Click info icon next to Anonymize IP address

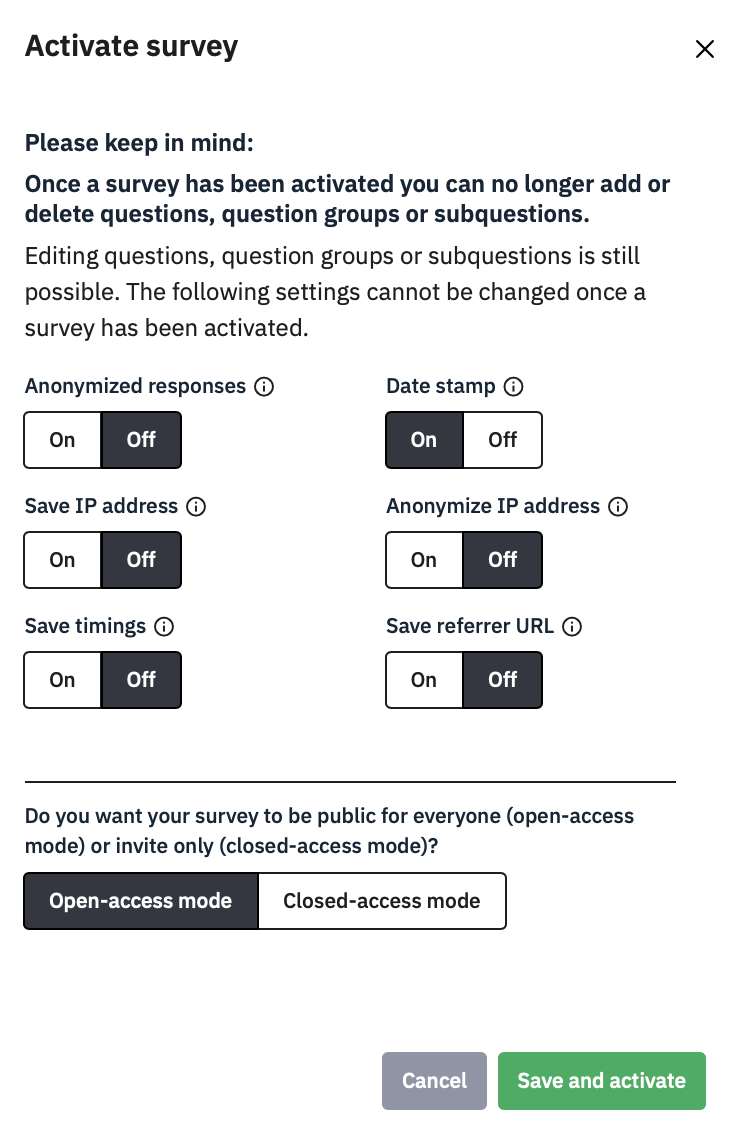tap(619, 507)
